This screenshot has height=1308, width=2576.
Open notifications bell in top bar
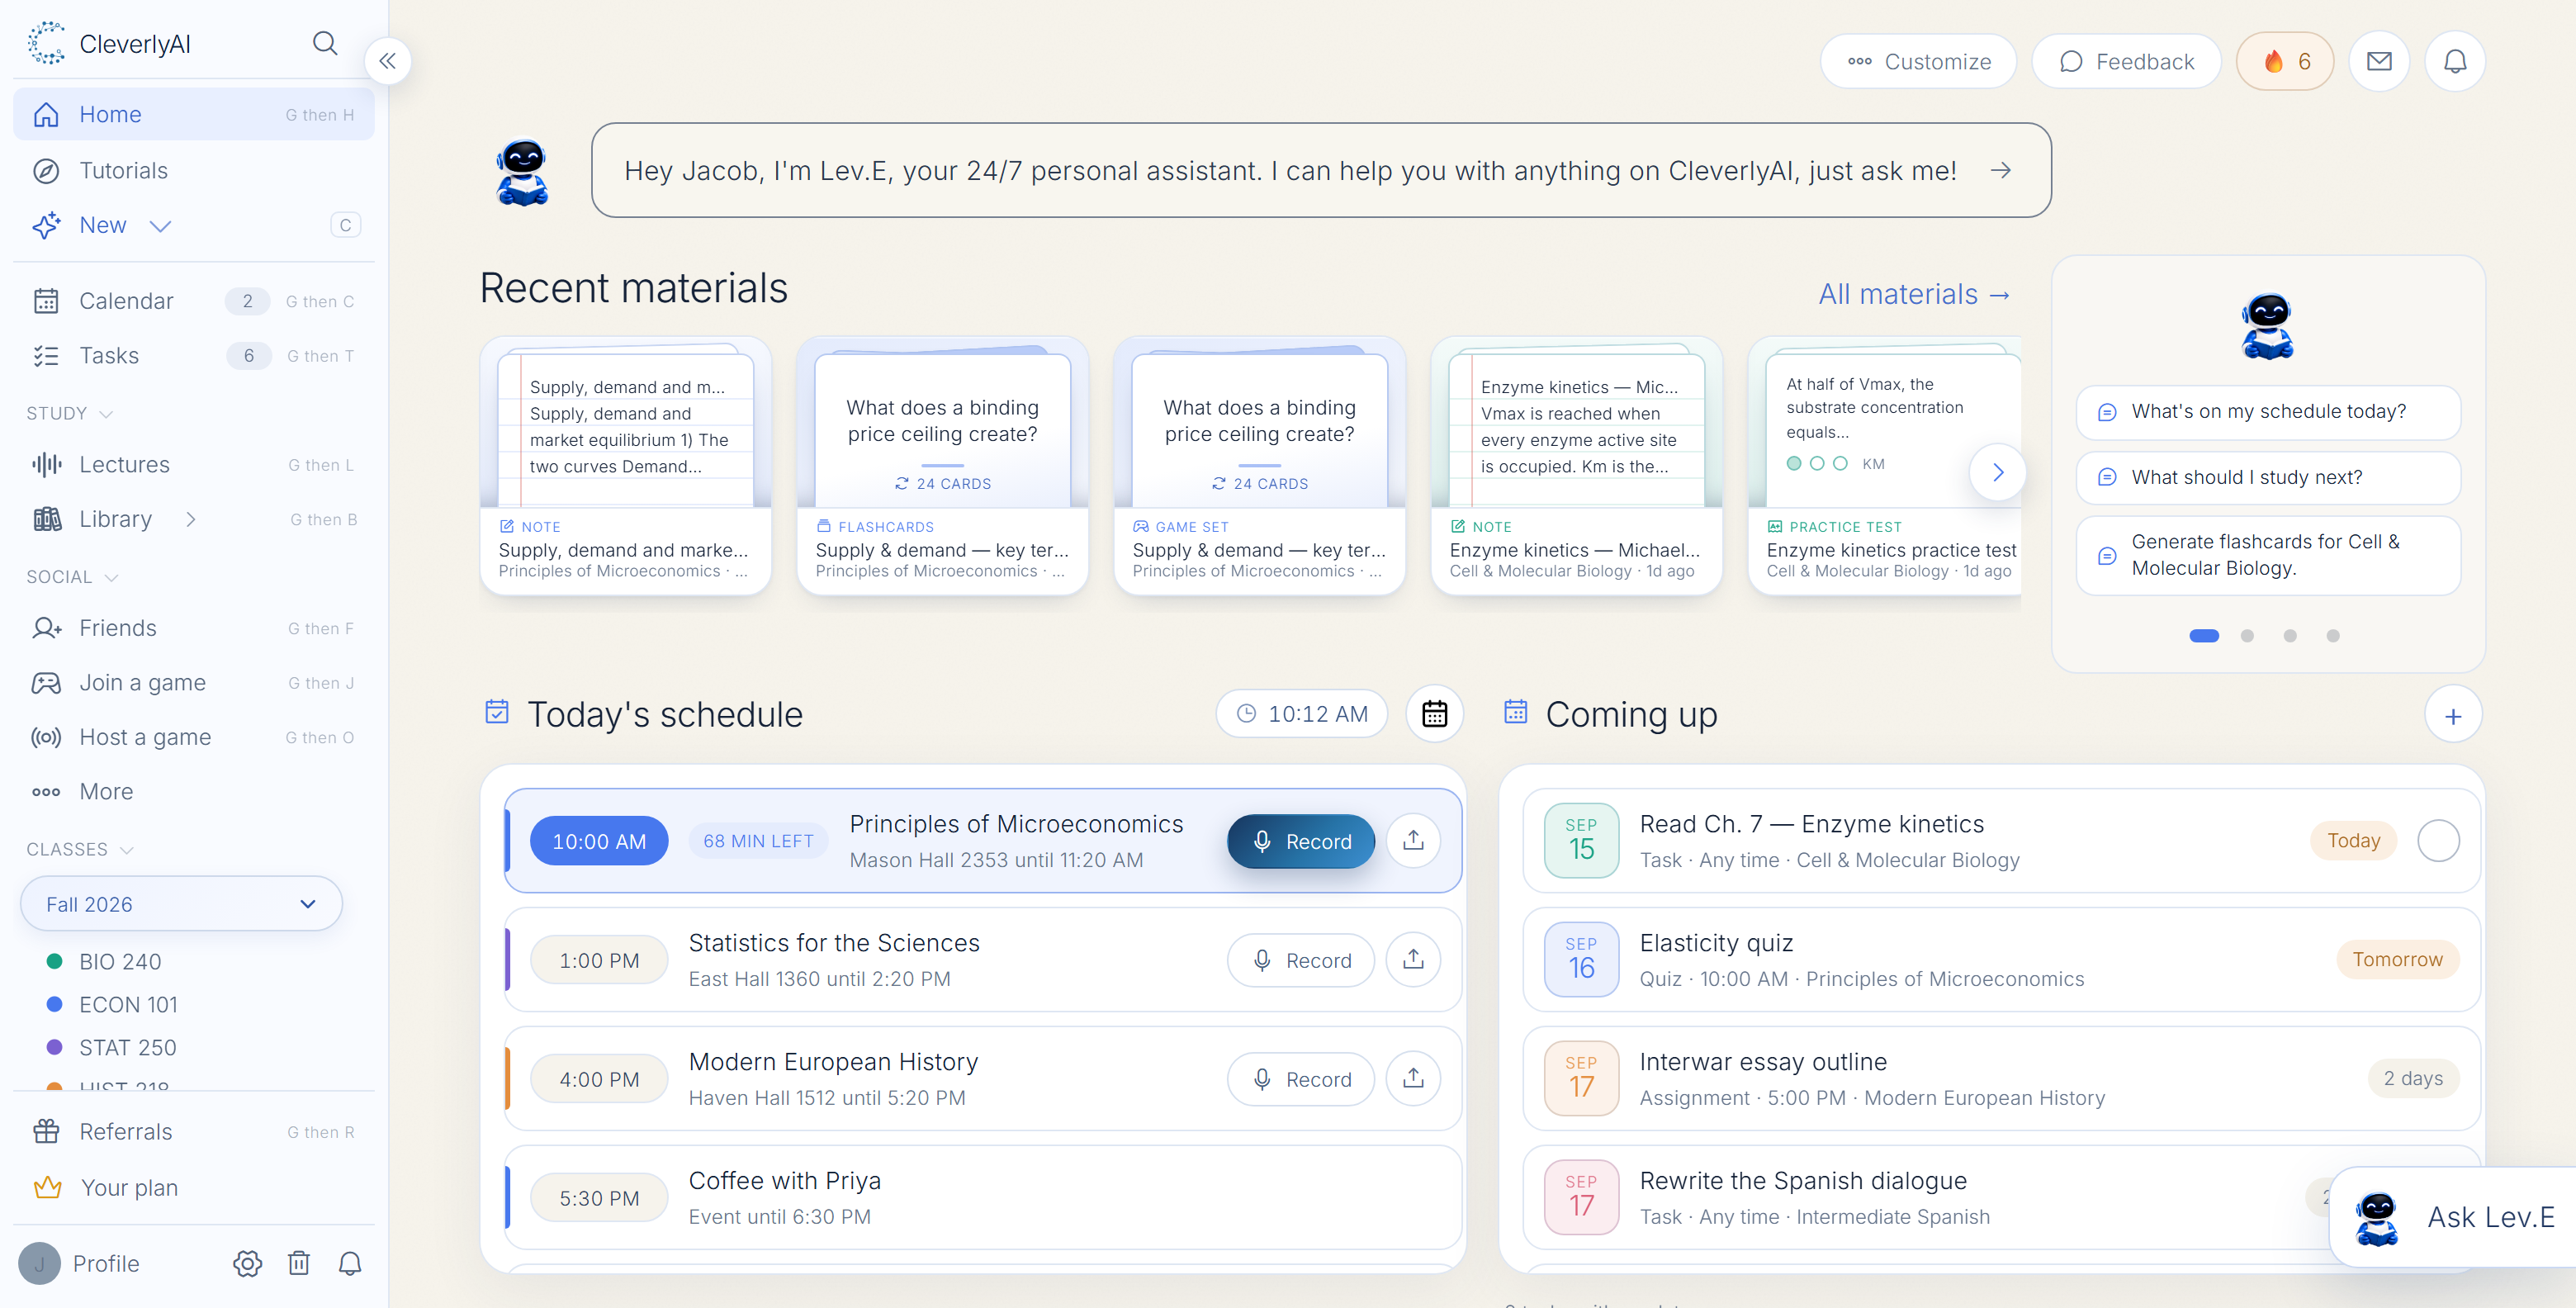tap(2454, 61)
